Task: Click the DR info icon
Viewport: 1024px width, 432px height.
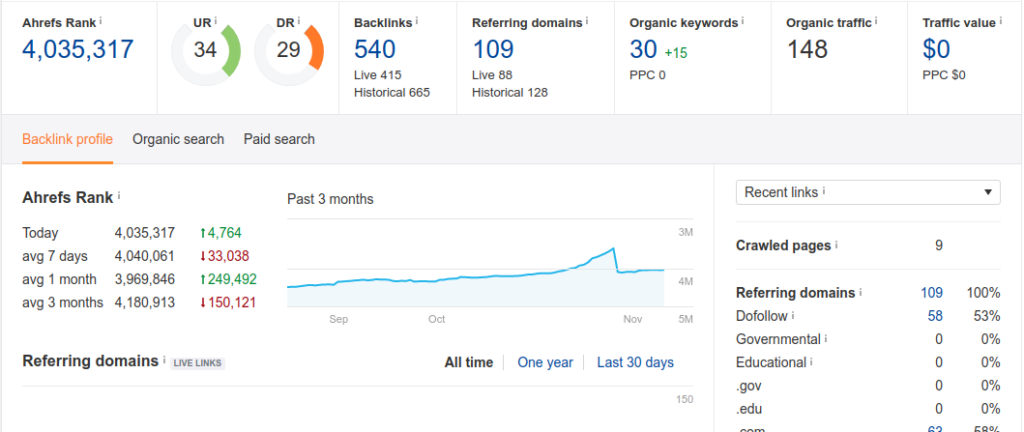Action: (x=299, y=21)
